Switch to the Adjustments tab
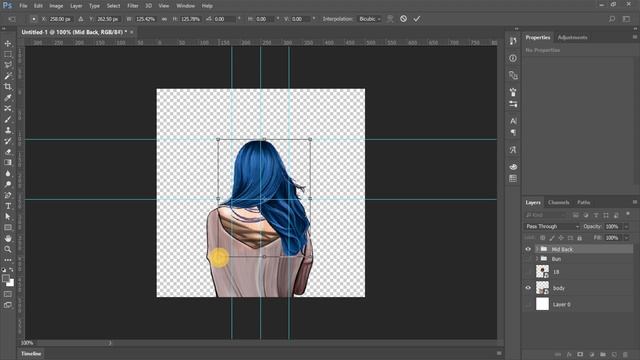Image resolution: width=640 pixels, height=360 pixels. [572, 38]
